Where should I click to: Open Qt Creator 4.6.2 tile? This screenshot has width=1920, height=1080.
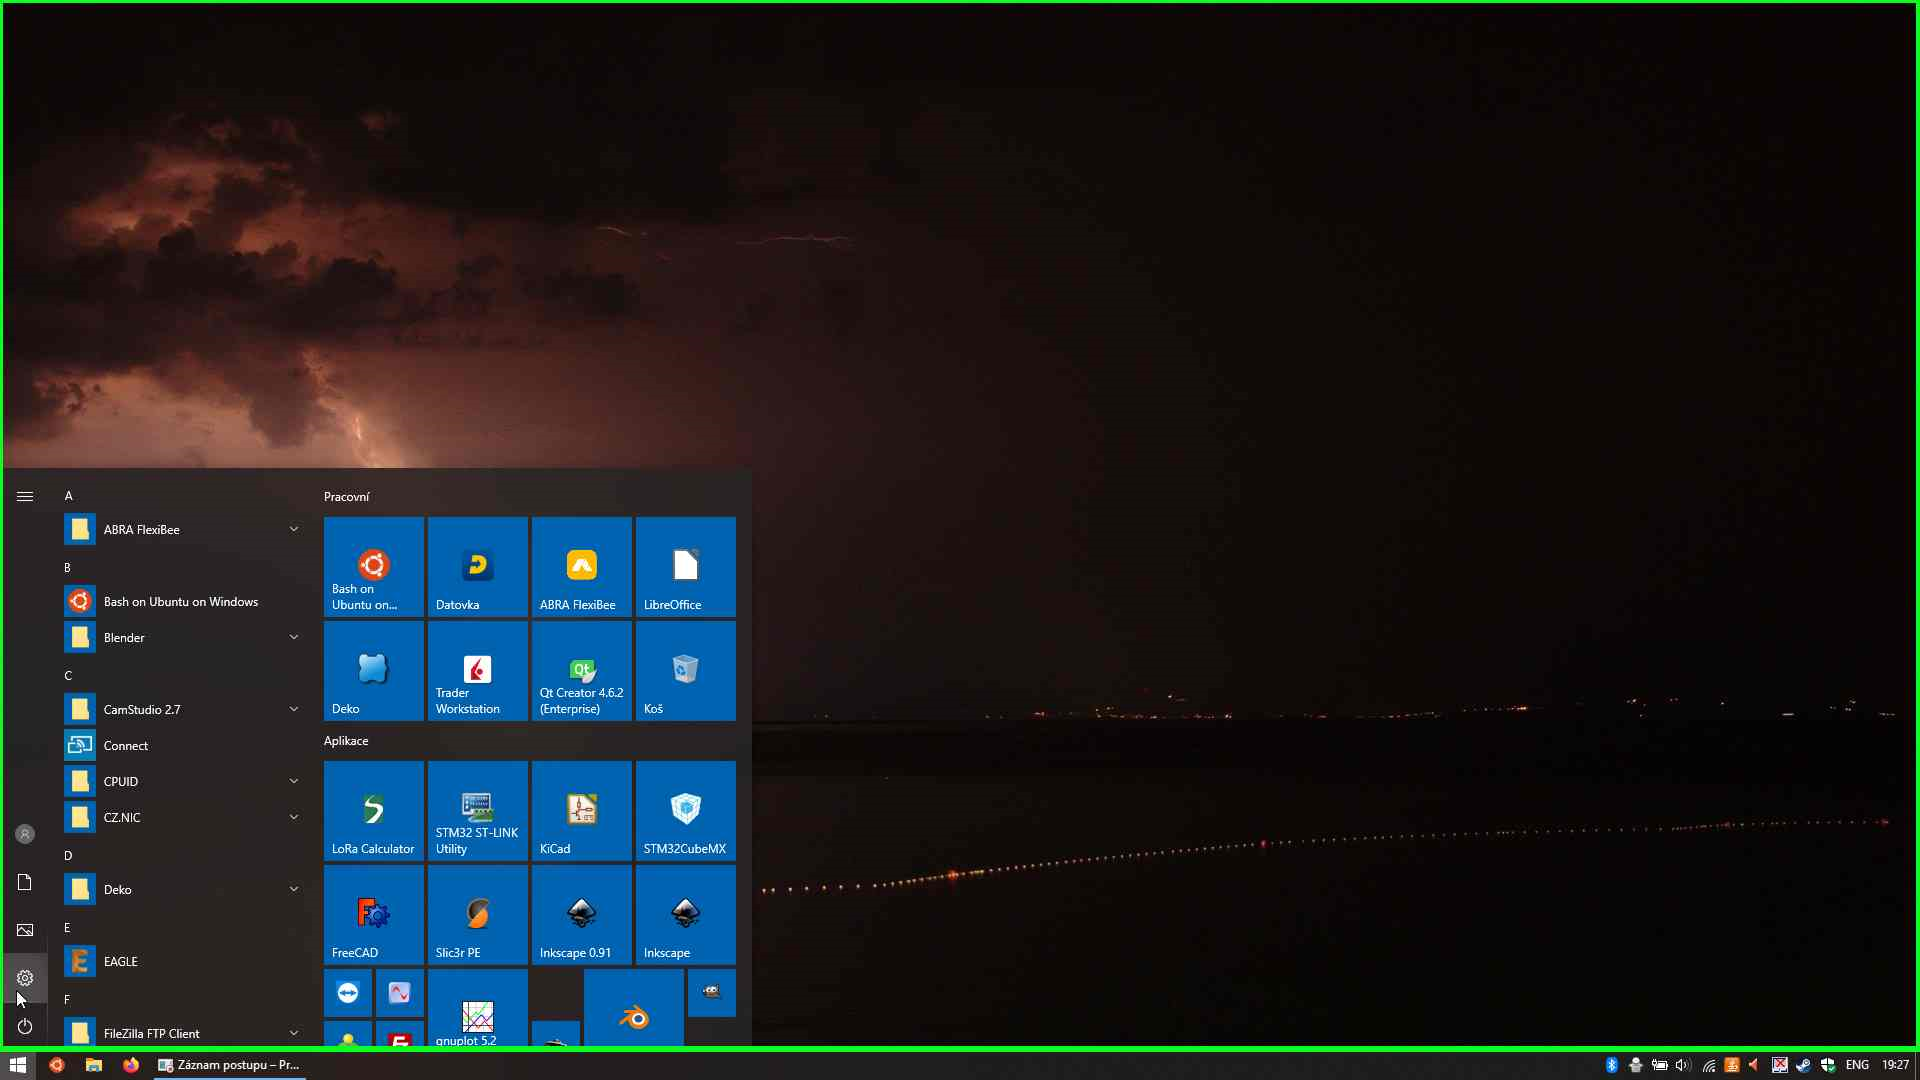pos(581,670)
